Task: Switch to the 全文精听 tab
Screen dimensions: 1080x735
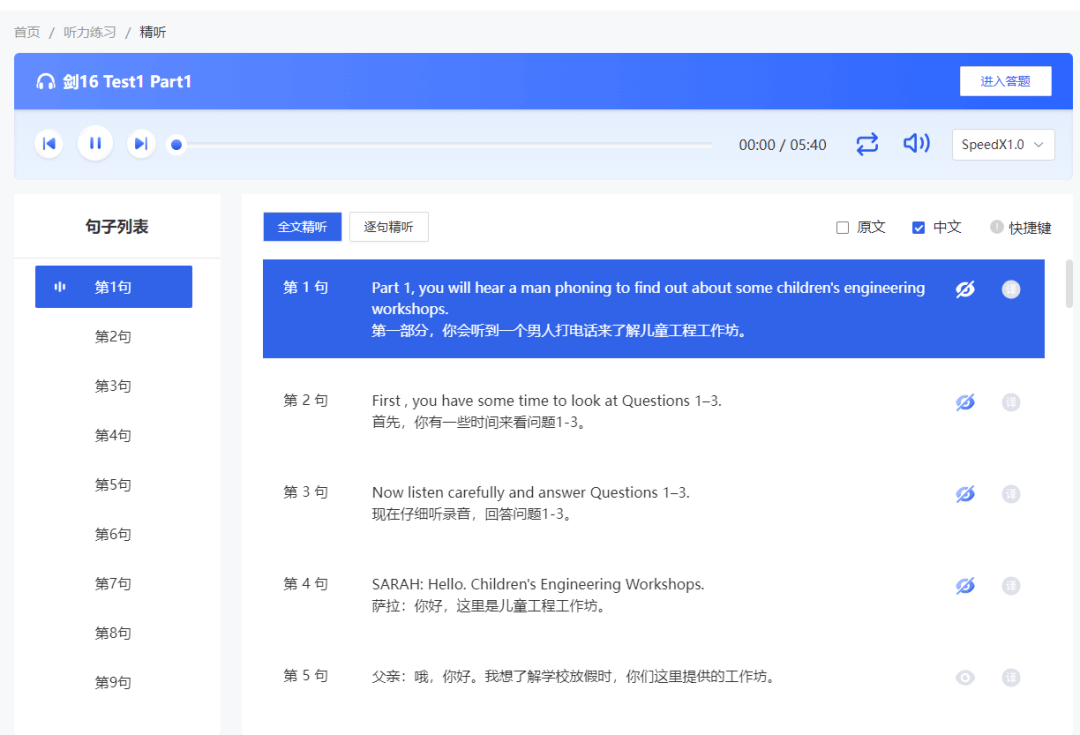Action: pyautogui.click(x=302, y=227)
